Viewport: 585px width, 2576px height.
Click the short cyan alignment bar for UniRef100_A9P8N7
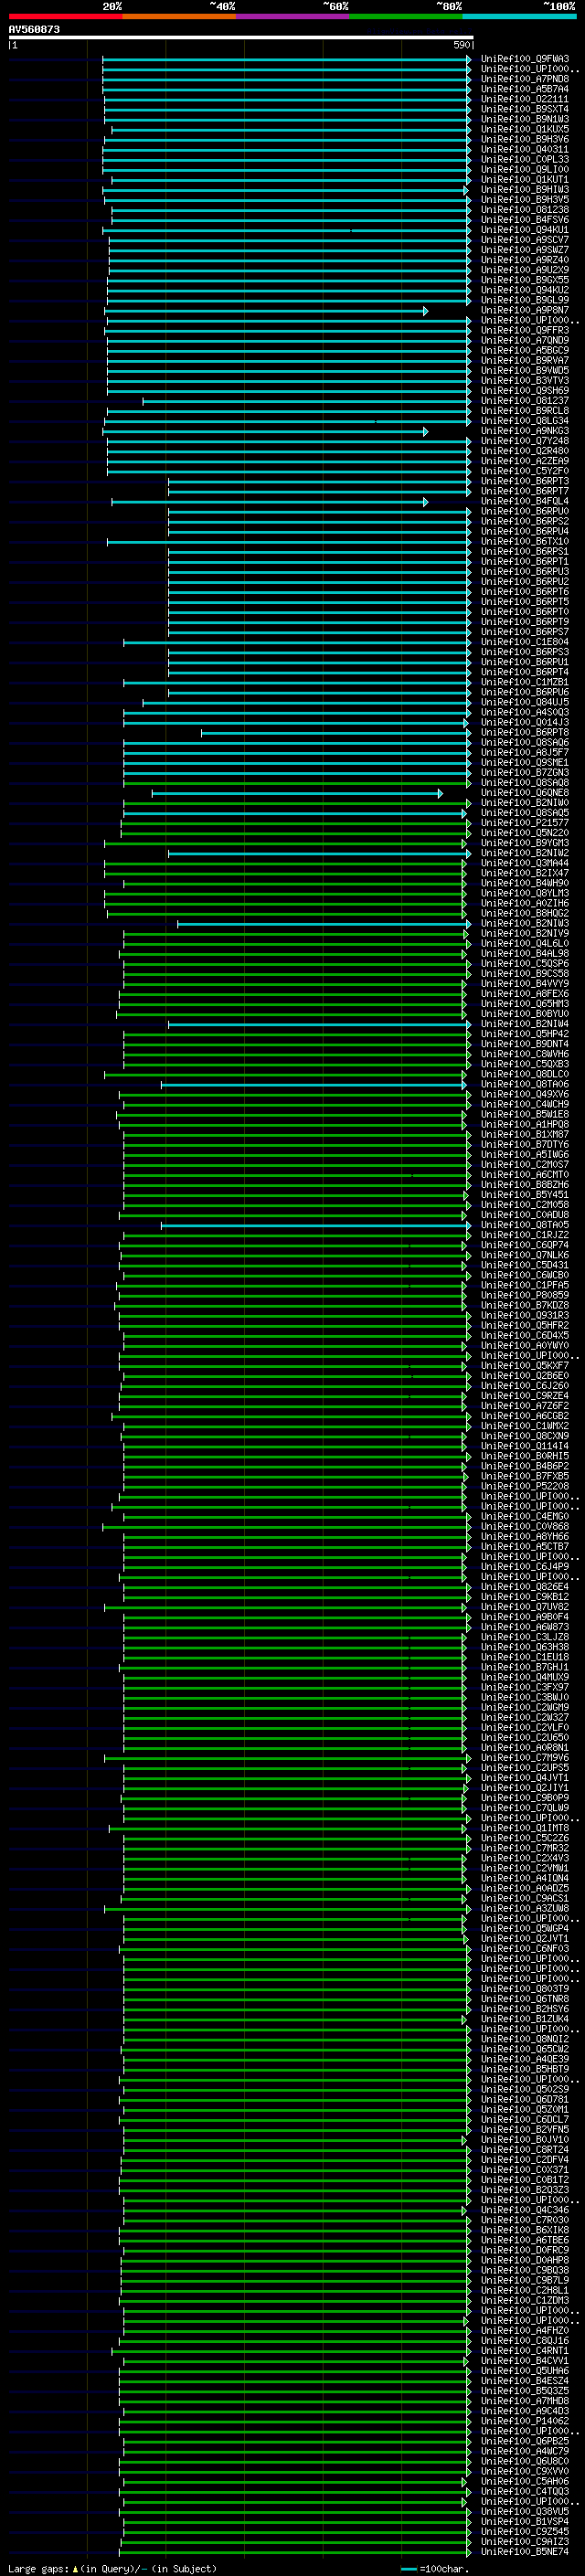pyautogui.click(x=266, y=312)
